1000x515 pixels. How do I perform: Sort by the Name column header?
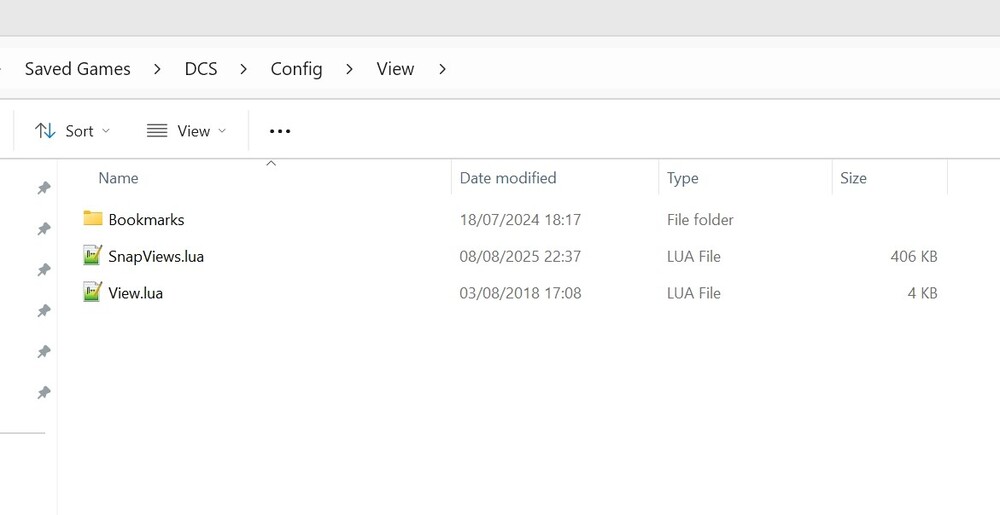(118, 178)
